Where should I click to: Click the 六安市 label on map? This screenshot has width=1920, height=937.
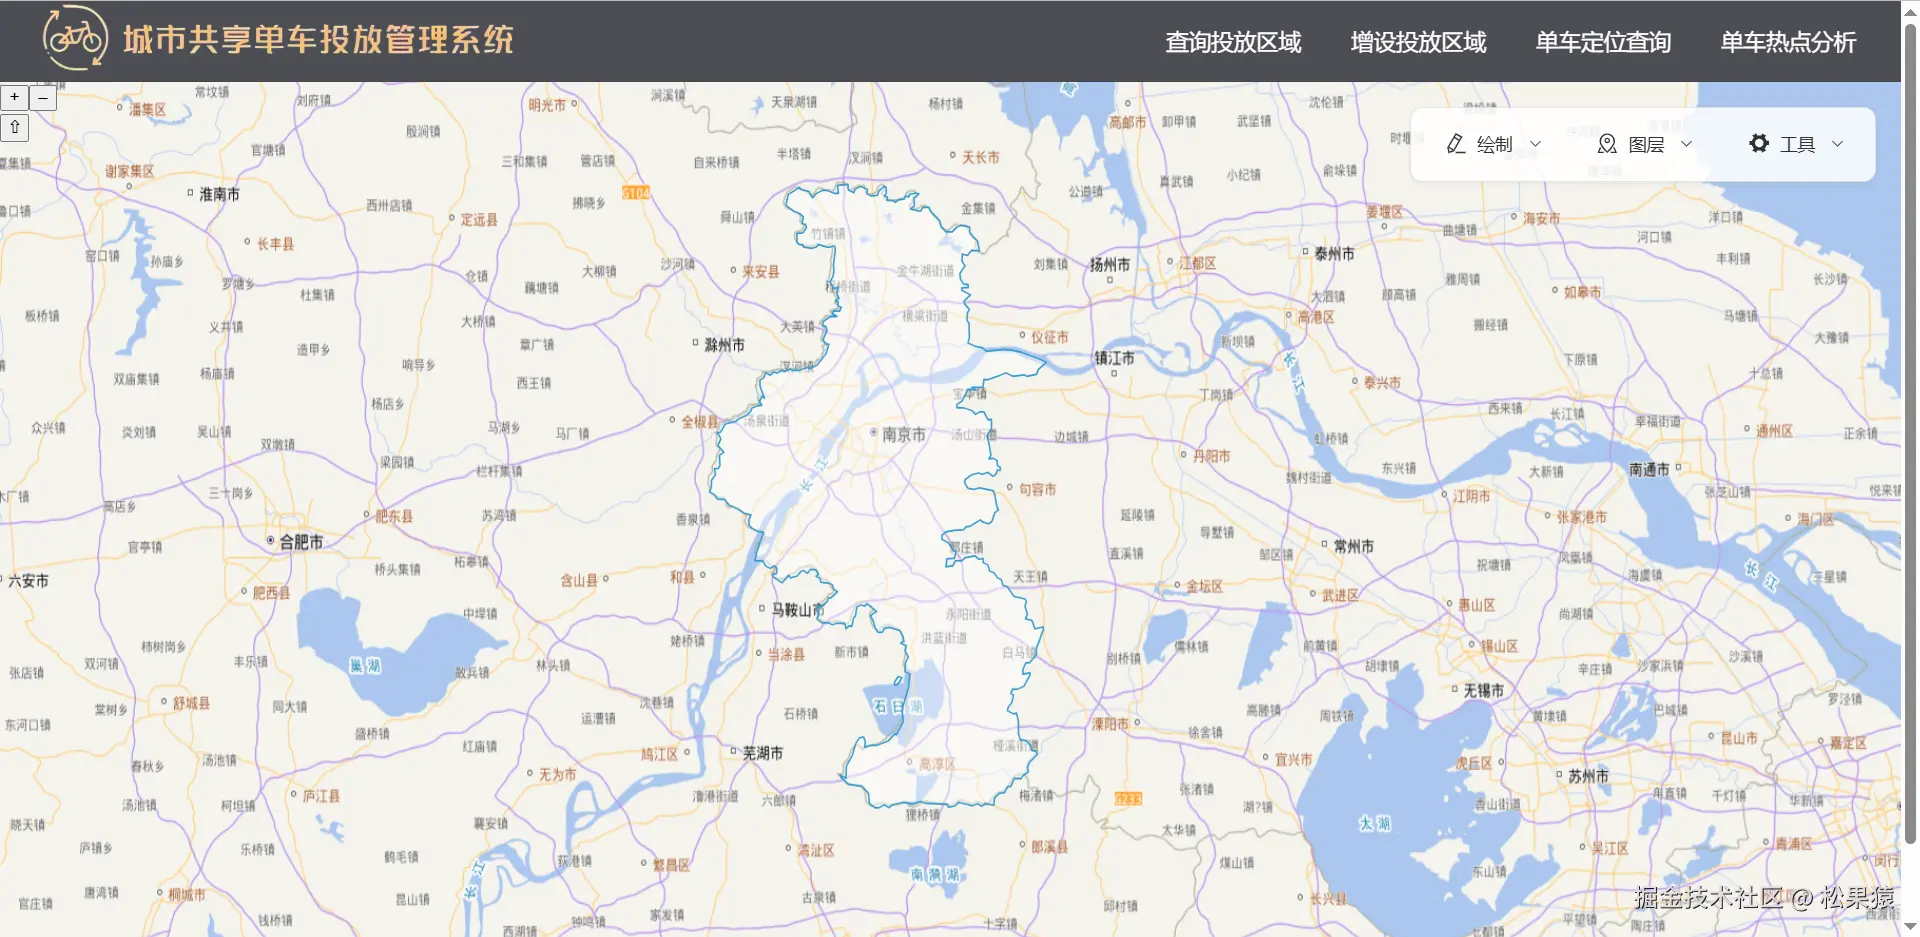(x=28, y=580)
